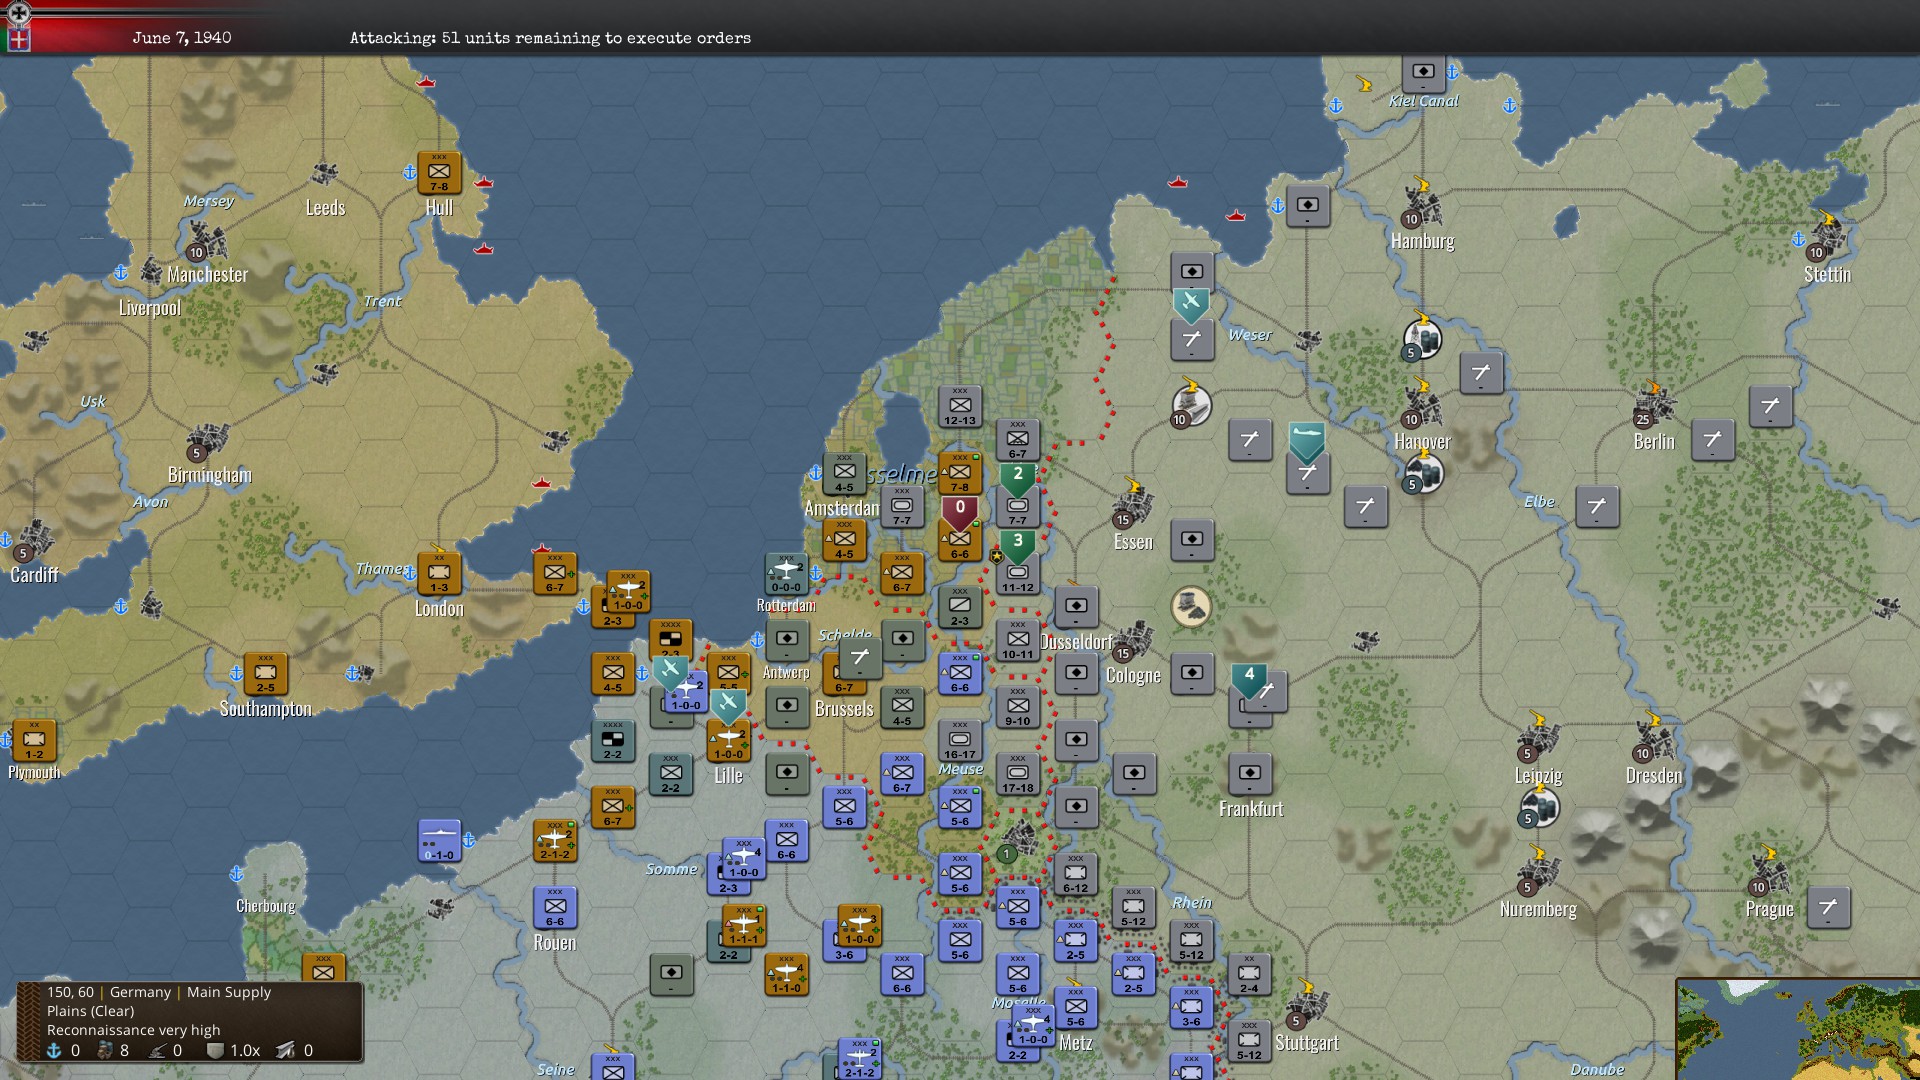Click the Nuremberg city label
The width and height of the screenshot is (1920, 1080).
[1538, 909]
